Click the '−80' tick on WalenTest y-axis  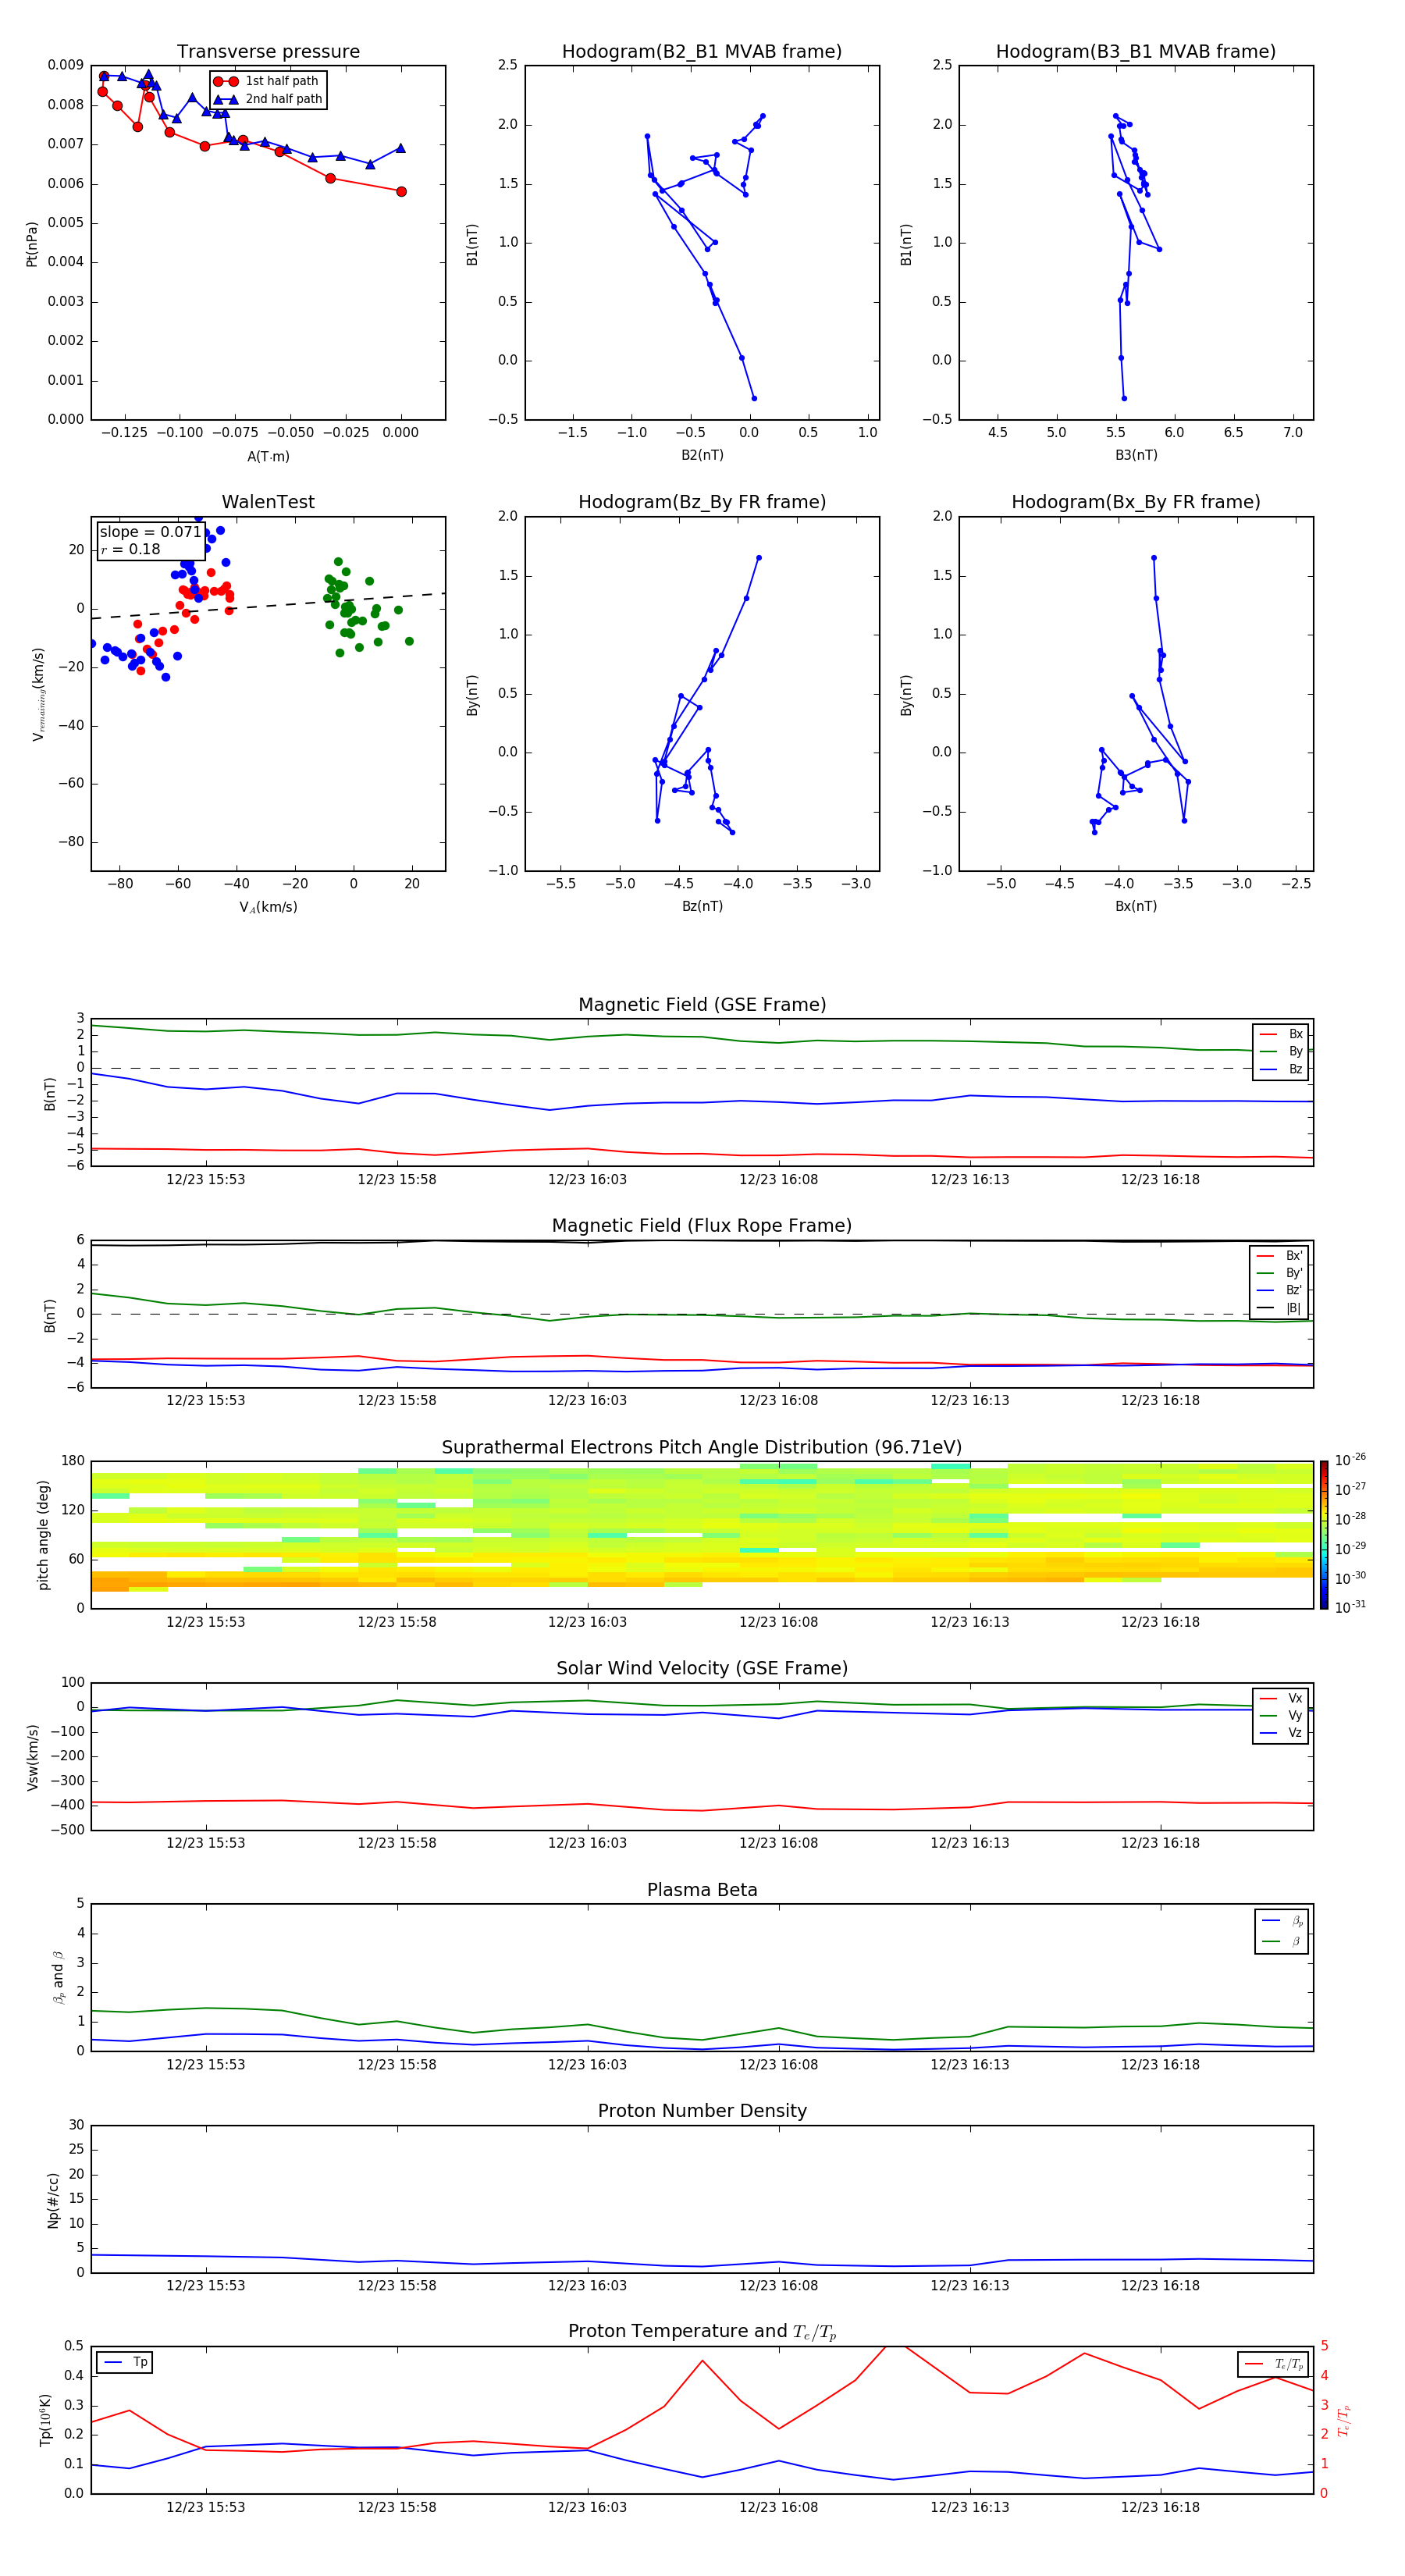coord(70,842)
